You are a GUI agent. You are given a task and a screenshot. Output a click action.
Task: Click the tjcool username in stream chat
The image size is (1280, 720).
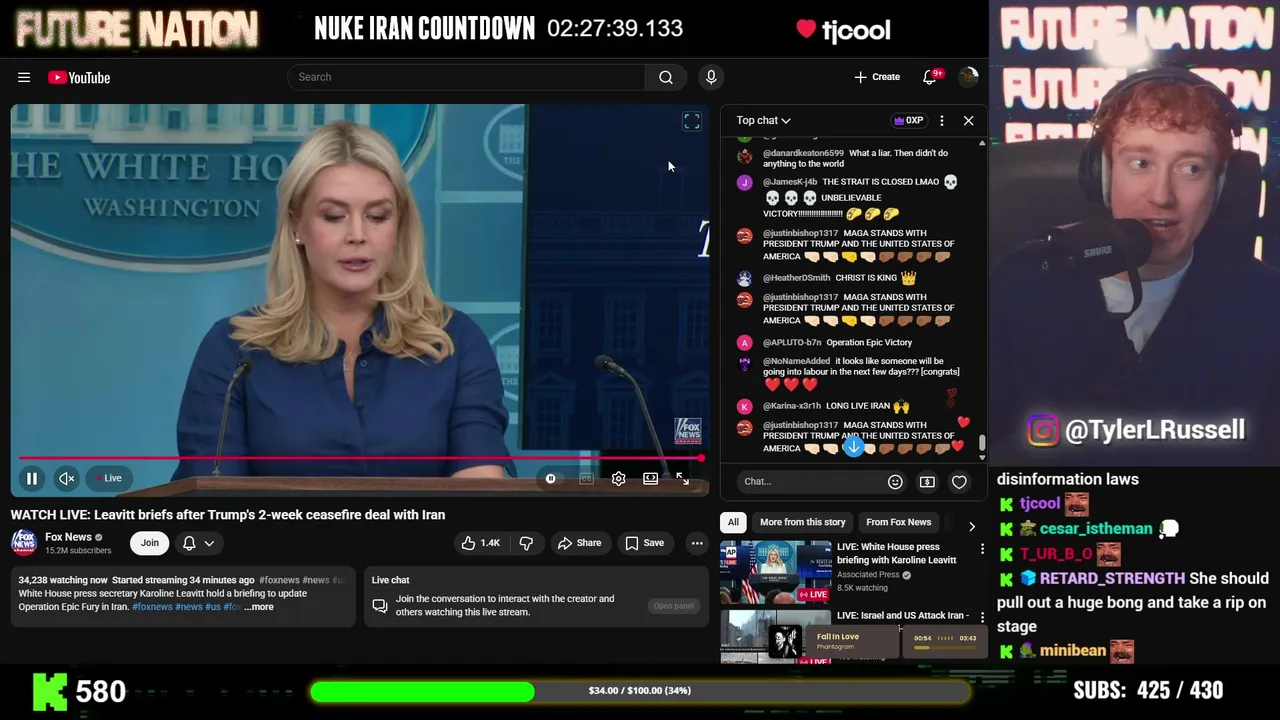pos(1040,504)
